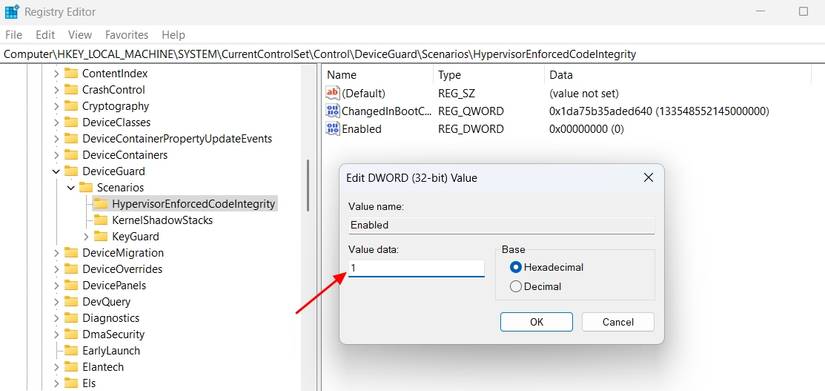Click the tree pane vertical scrollbar

click(x=308, y=185)
